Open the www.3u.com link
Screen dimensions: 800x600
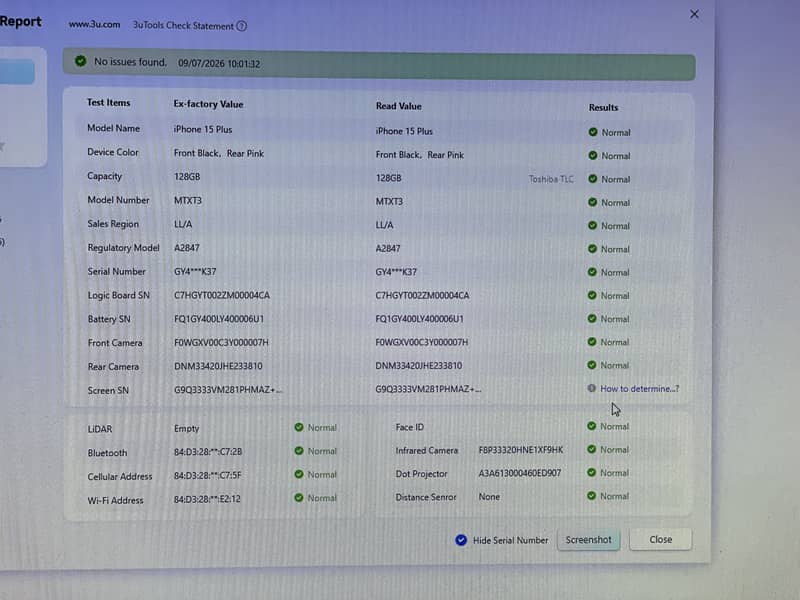[x=94, y=24]
